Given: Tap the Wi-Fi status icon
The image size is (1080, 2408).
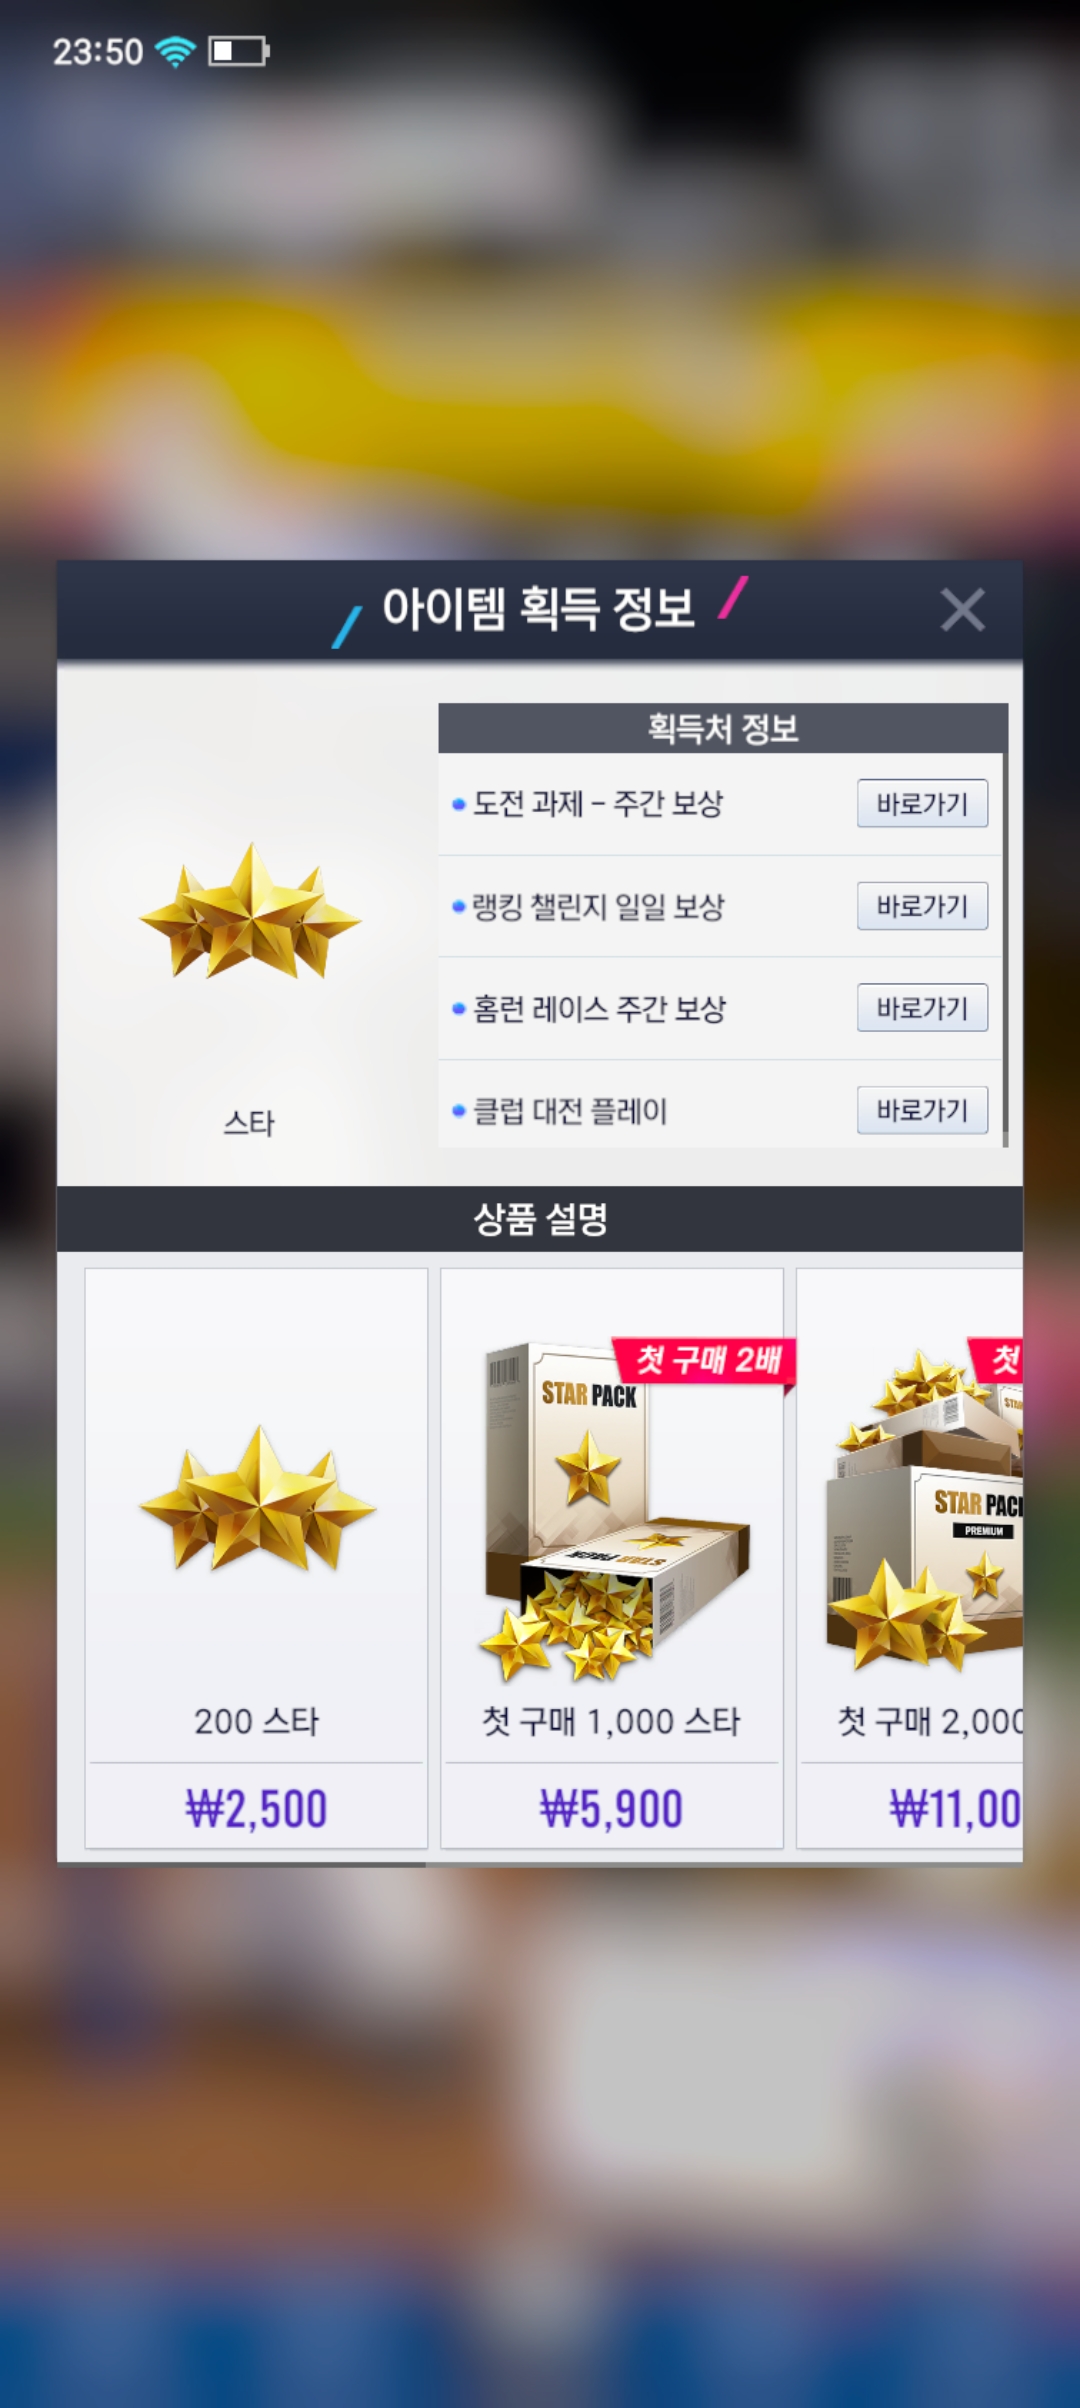Looking at the screenshot, I should 176,51.
